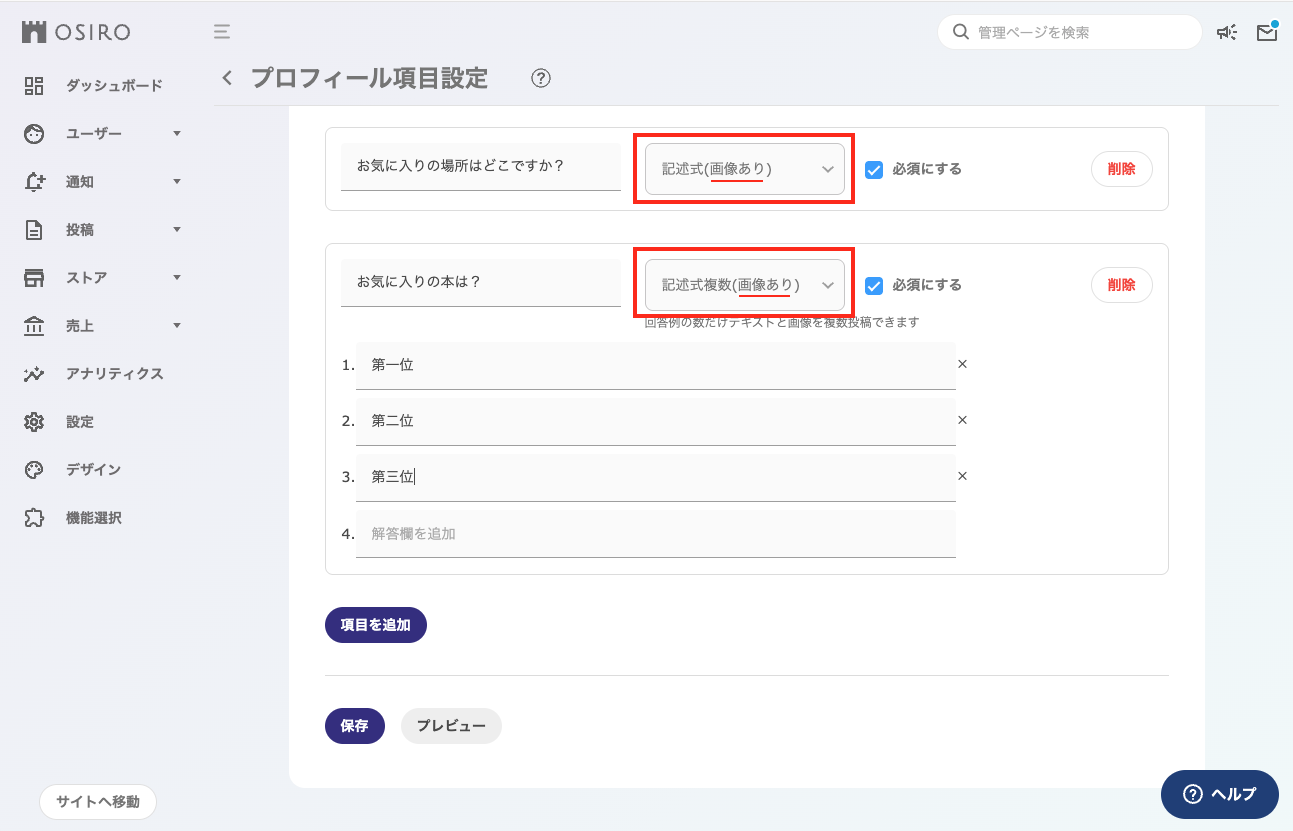Open the announcements megaphone icon
1293x831 pixels.
point(1226,33)
